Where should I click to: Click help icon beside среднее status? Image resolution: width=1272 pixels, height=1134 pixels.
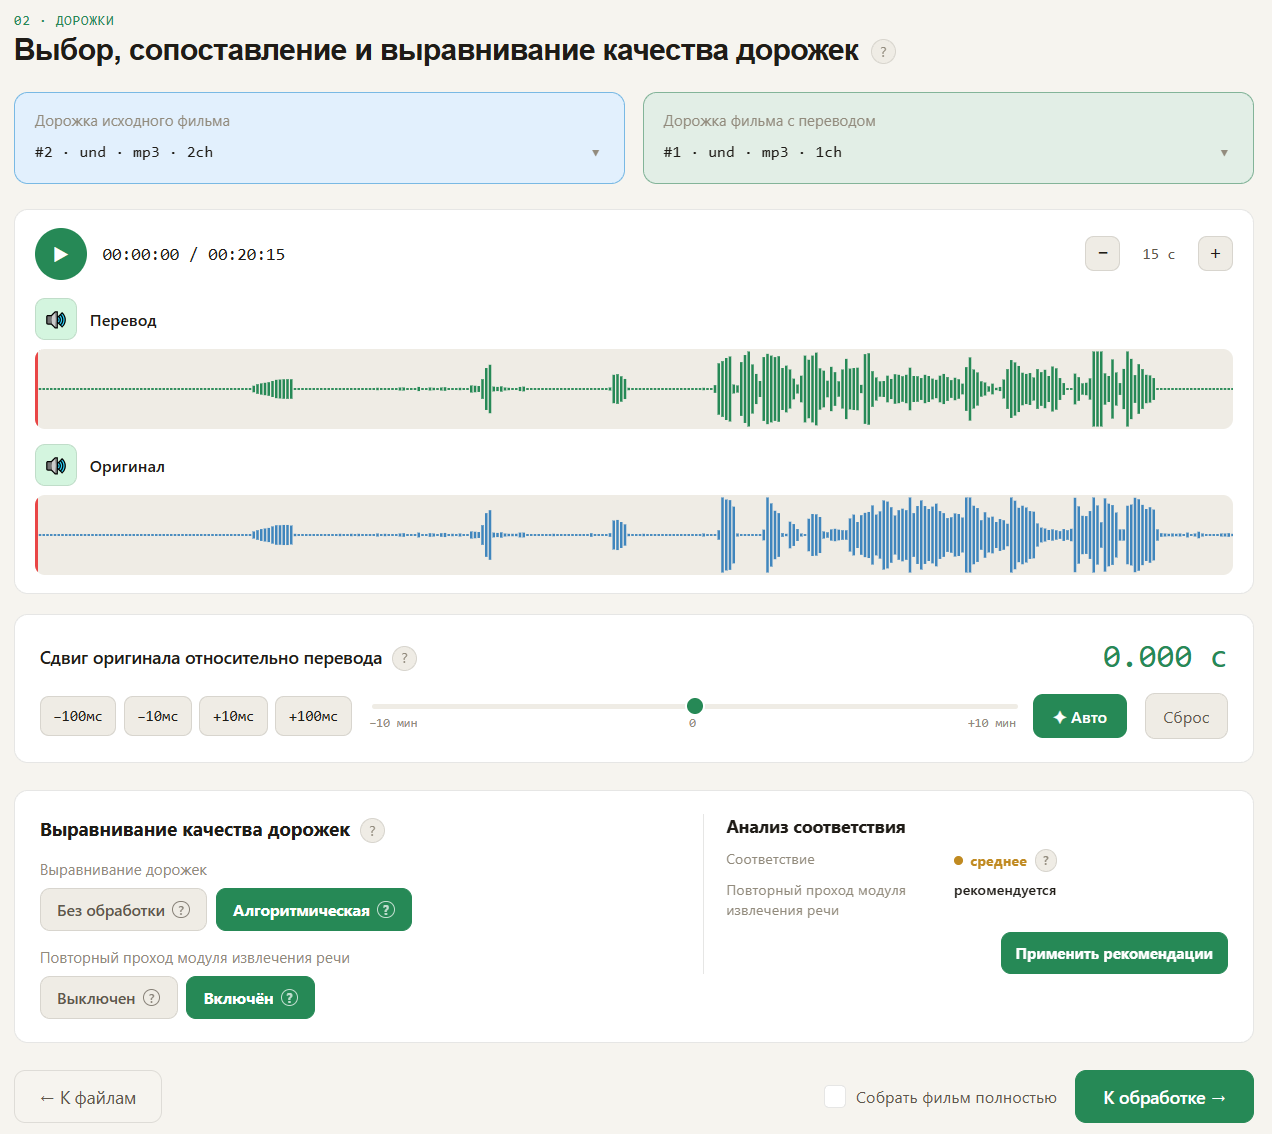coord(1046,860)
